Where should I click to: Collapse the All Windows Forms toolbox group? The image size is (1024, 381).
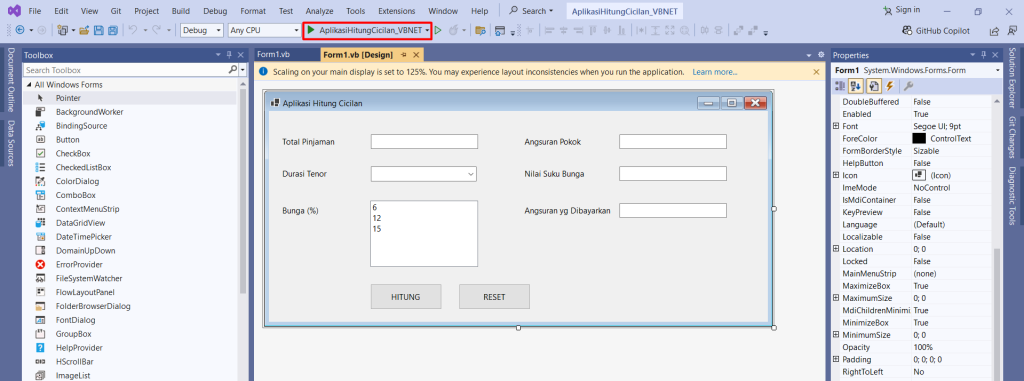(x=29, y=85)
